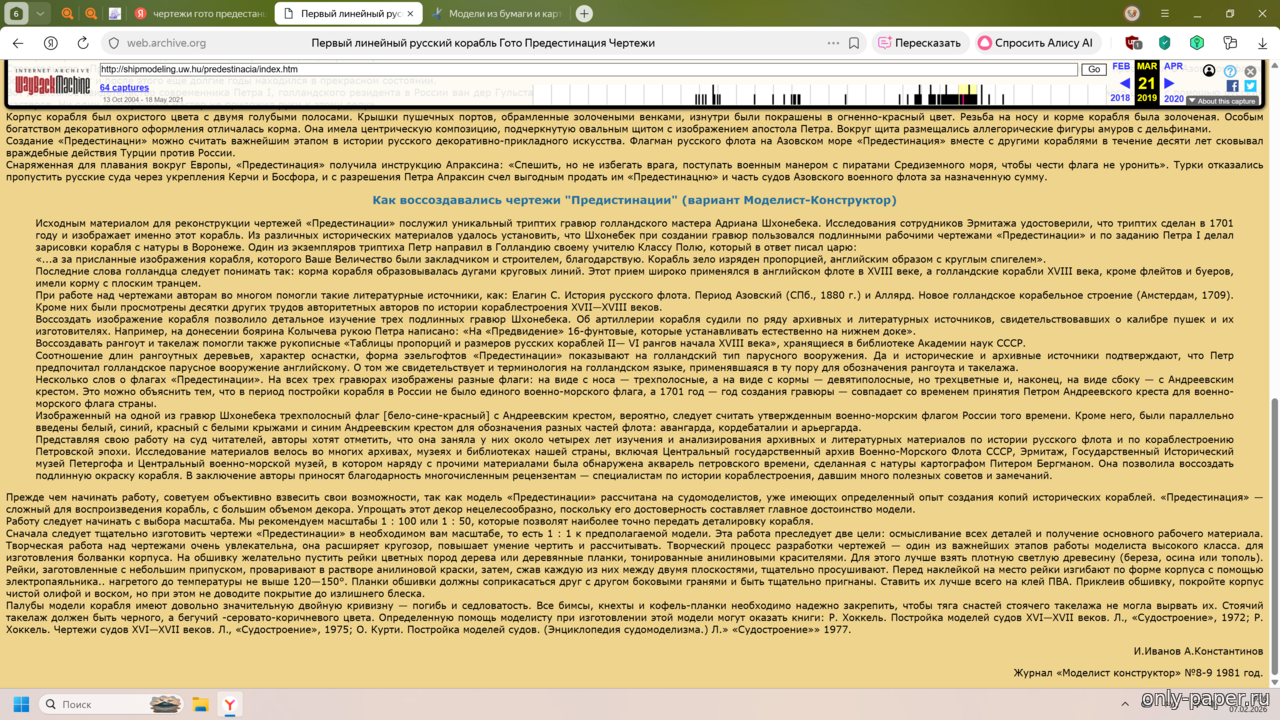The width and height of the screenshot is (1280, 720).
Task: Go to the previous capture, FEB 2018
Action: coord(1124,84)
